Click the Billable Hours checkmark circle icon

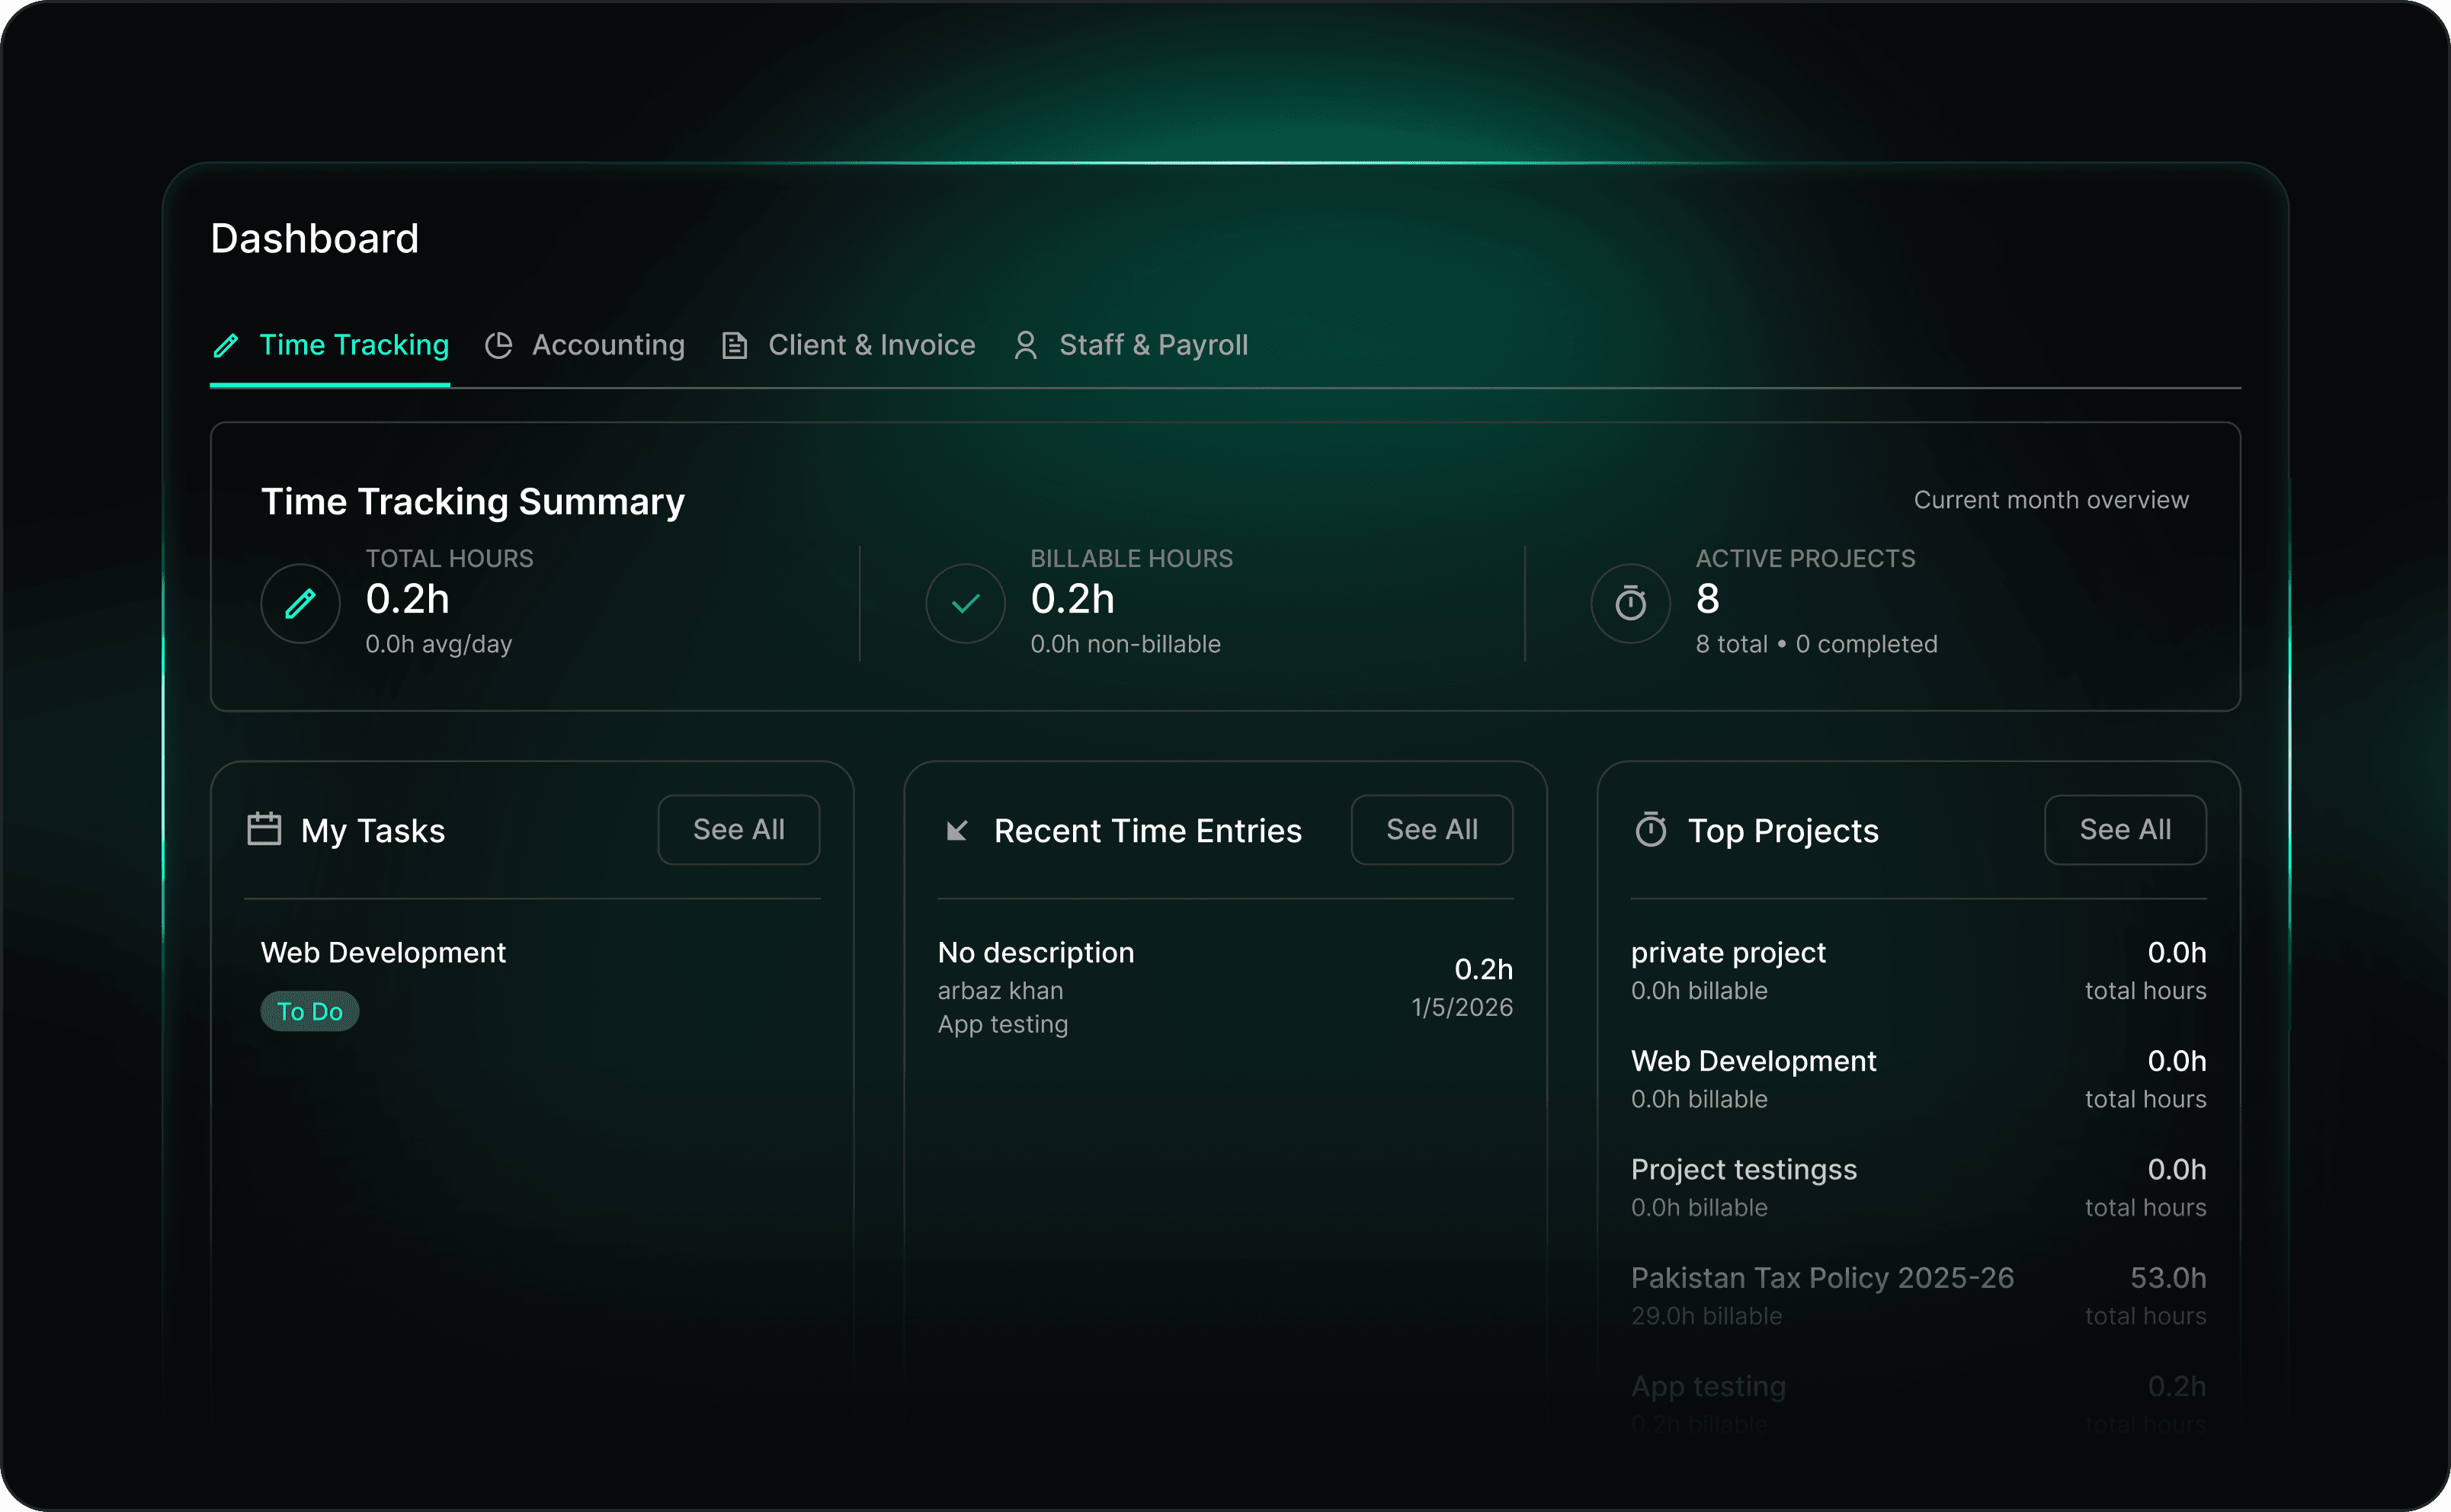[965, 603]
